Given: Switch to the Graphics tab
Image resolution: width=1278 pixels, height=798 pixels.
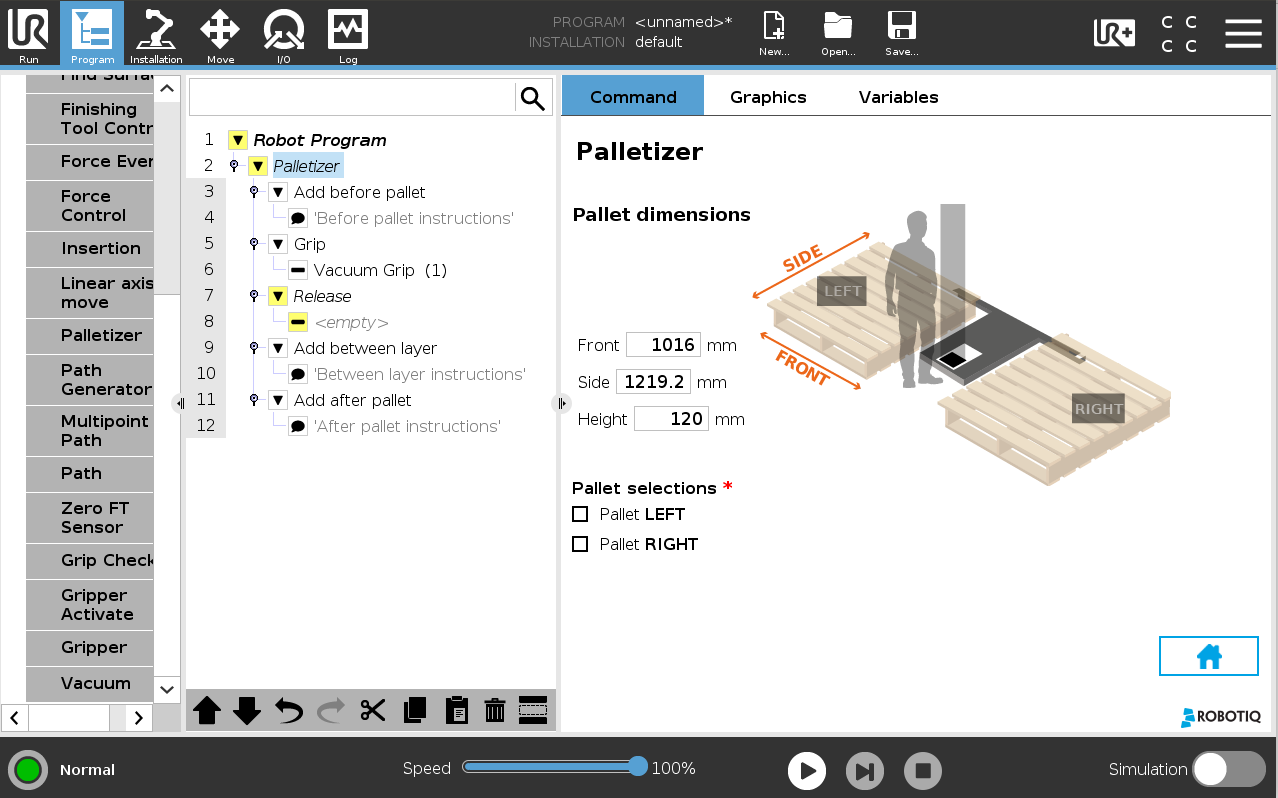Looking at the screenshot, I should click(768, 97).
